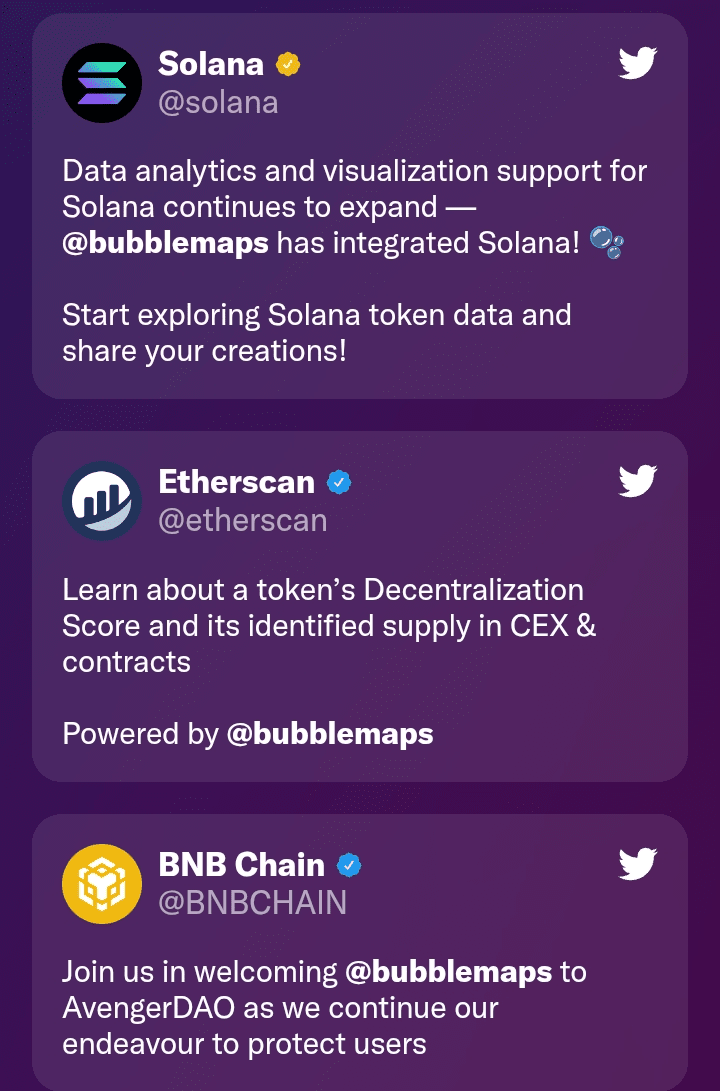Open the @BNBCHAIN handle

pos(253,902)
